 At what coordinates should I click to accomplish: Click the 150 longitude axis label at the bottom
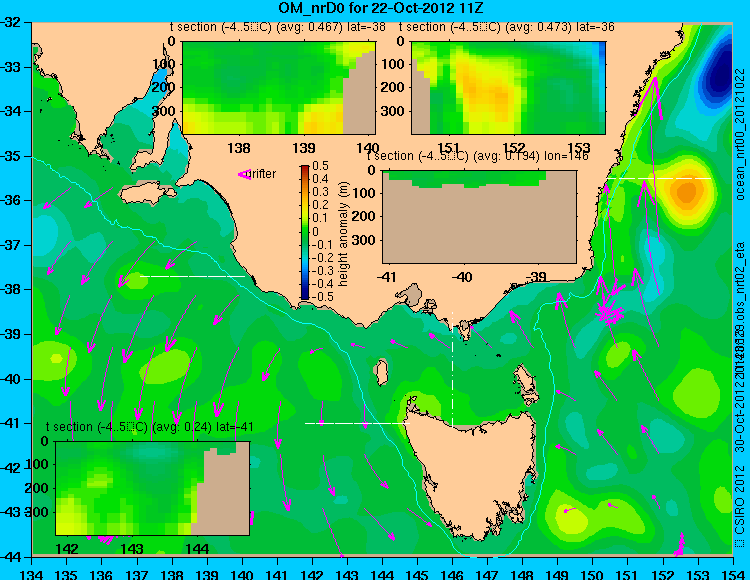point(592,574)
